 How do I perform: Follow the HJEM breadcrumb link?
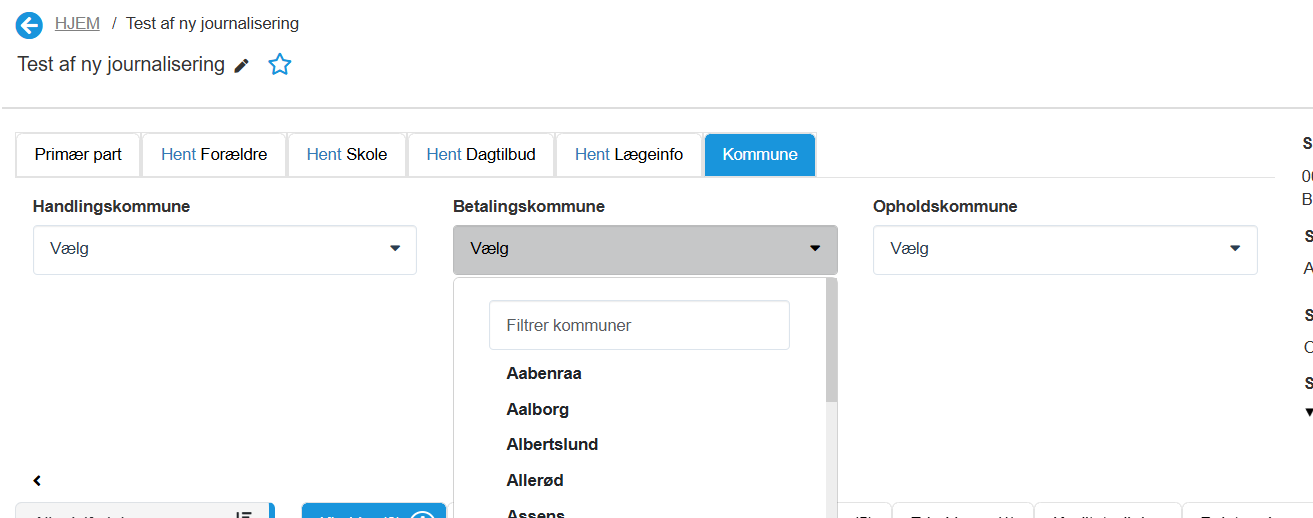coord(77,23)
